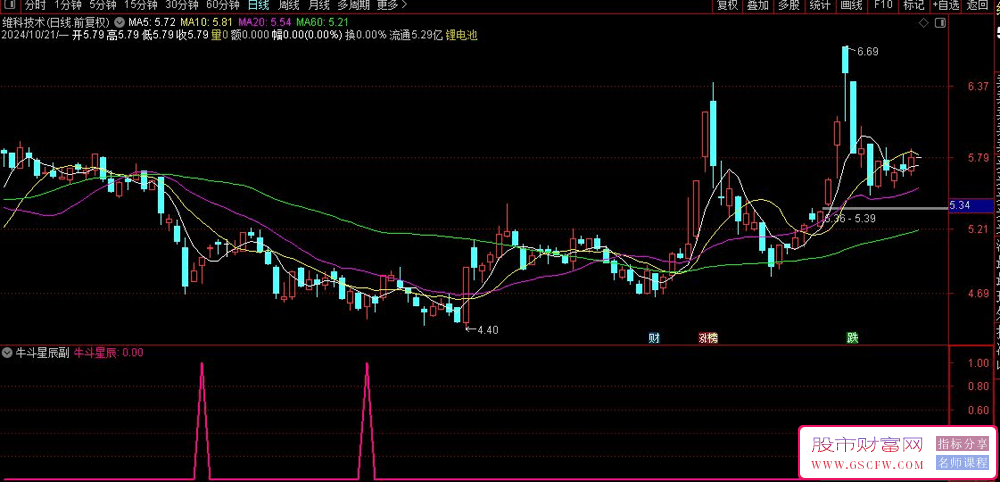Viewport: 1000px width, 482px height.
Task: Select the 1分钟 period tab
Action: coord(67,6)
